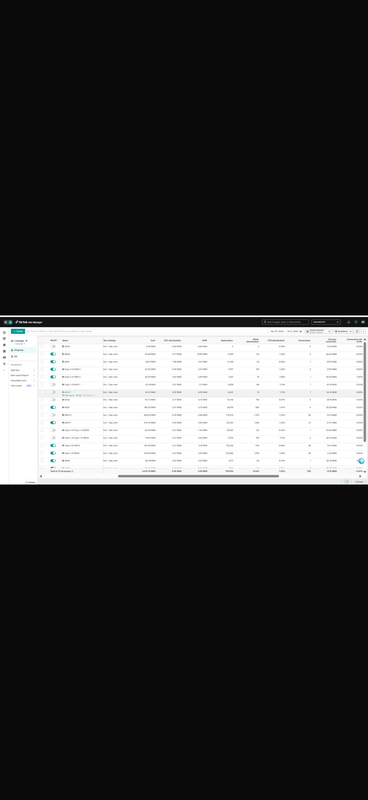The width and height of the screenshot is (368, 800).
Task: Sort by the Impressions column header
Action: click(227, 340)
